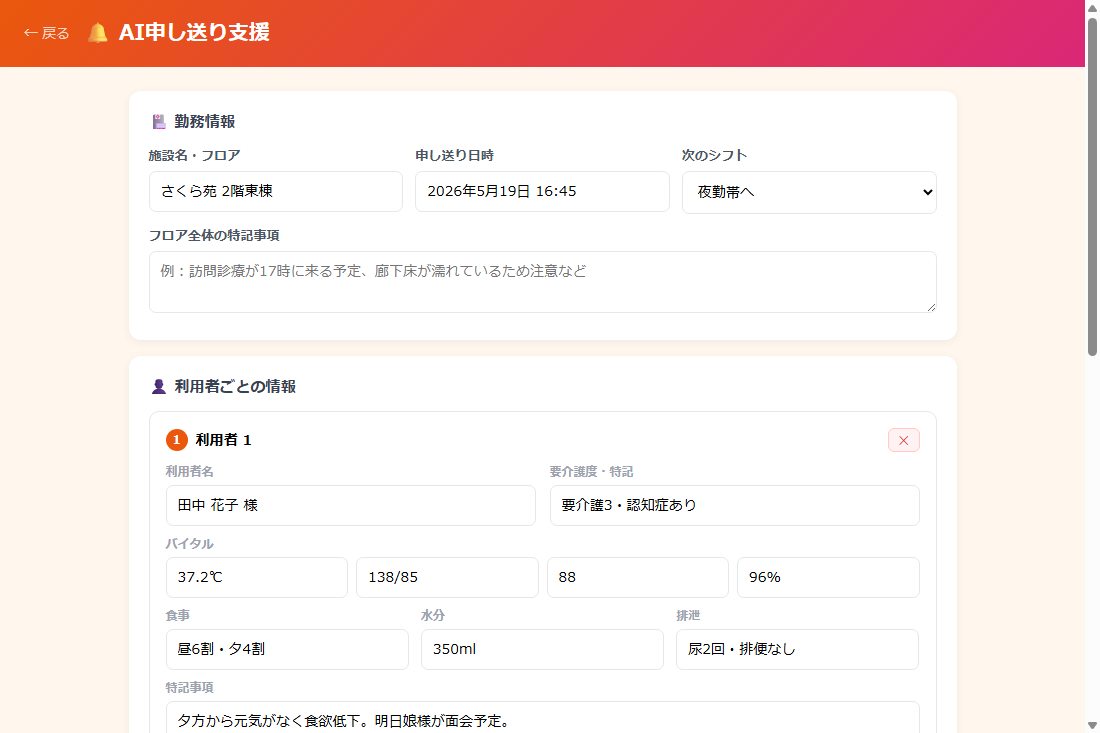1100x733 pixels.
Task: Edit the 食事 field 昼6割・夕4割
Action: coord(287,650)
